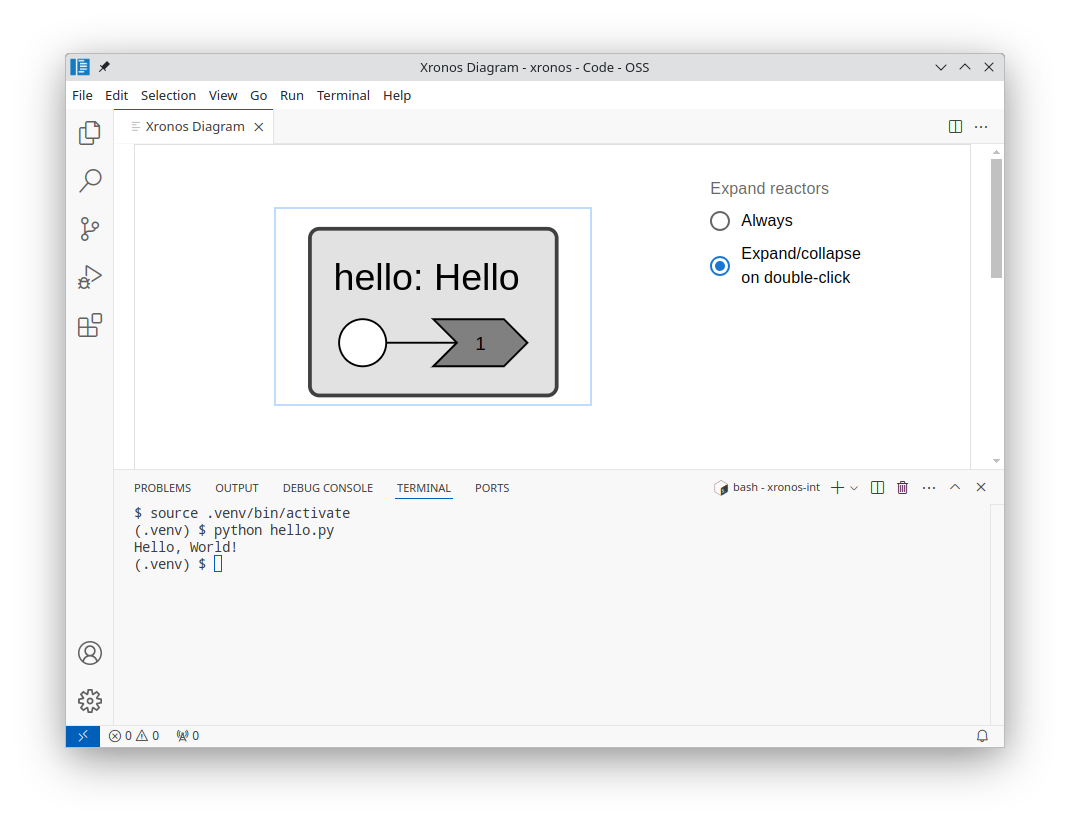Open the Accounts icon
Viewport: 1071px width, 826px height.
click(x=89, y=653)
